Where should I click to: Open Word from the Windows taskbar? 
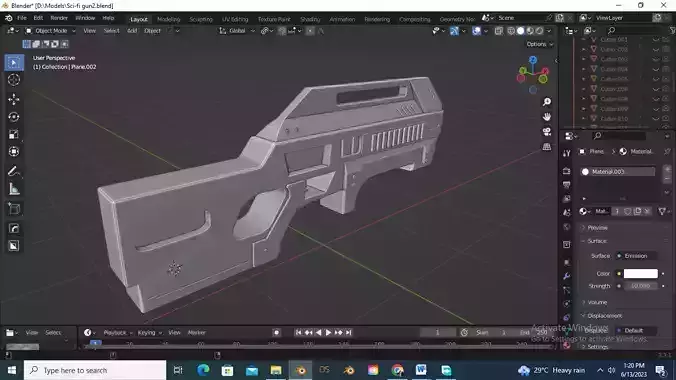(x=421, y=370)
